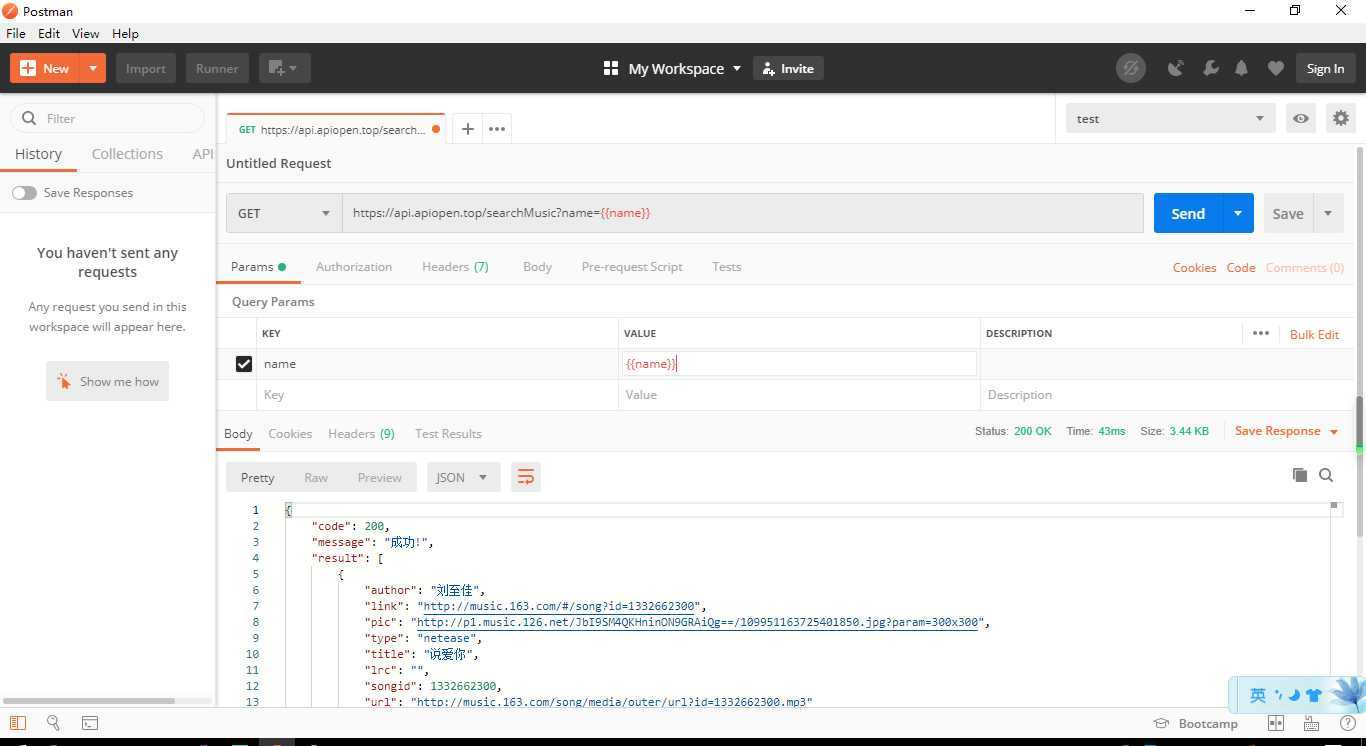Viewport: 1366px width, 746px height.
Task: Open find and replace in status bar
Action: coord(53,723)
